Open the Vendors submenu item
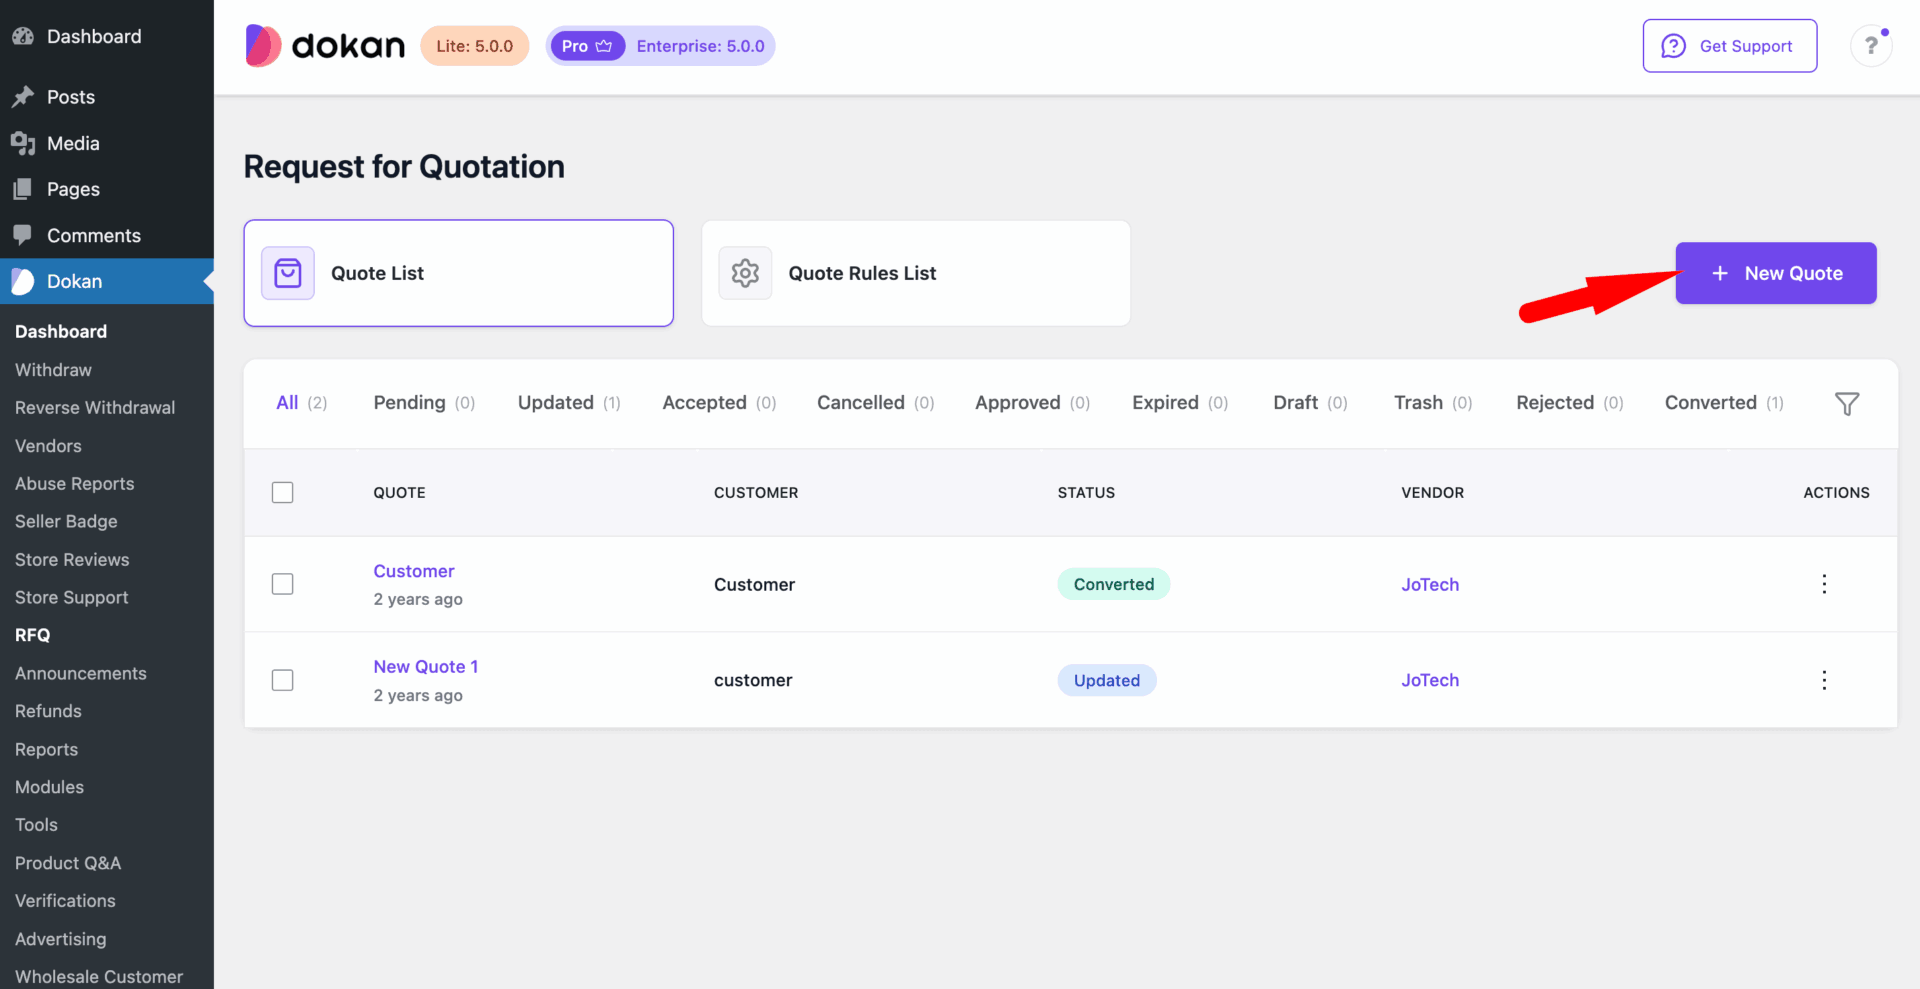The width and height of the screenshot is (1920, 989). tap(48, 446)
